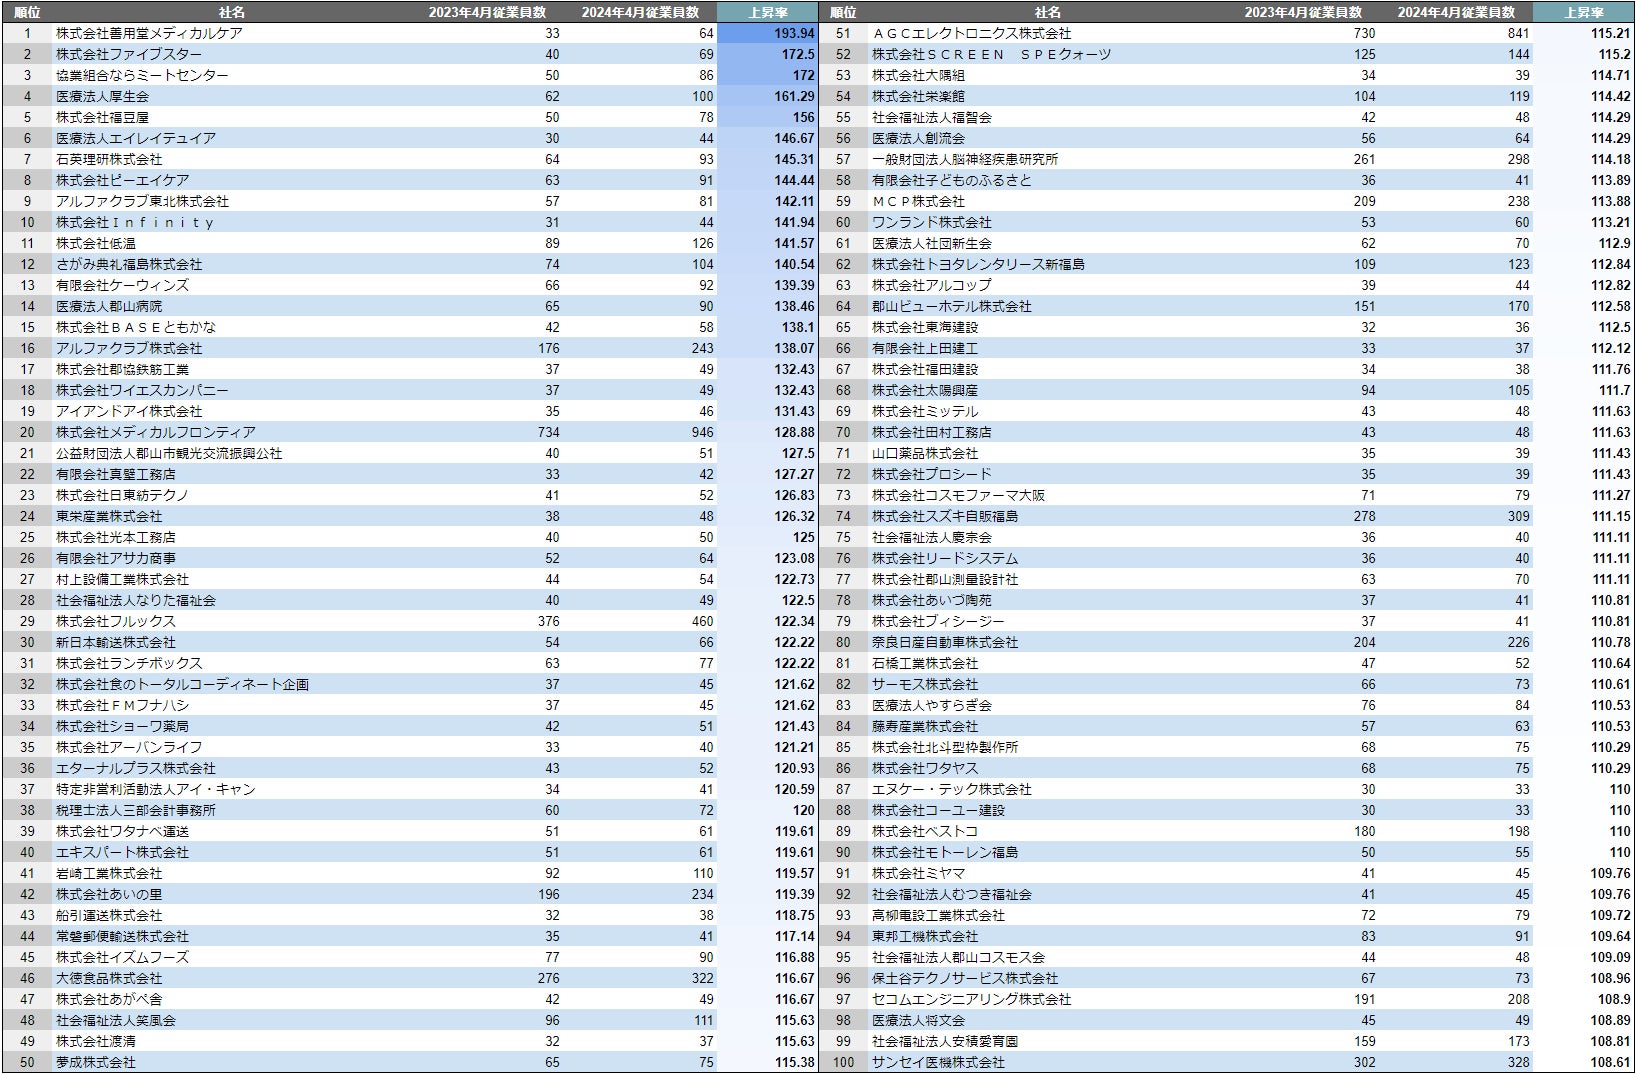Click アルファクラブ東北株式会社 entry

coord(142,201)
